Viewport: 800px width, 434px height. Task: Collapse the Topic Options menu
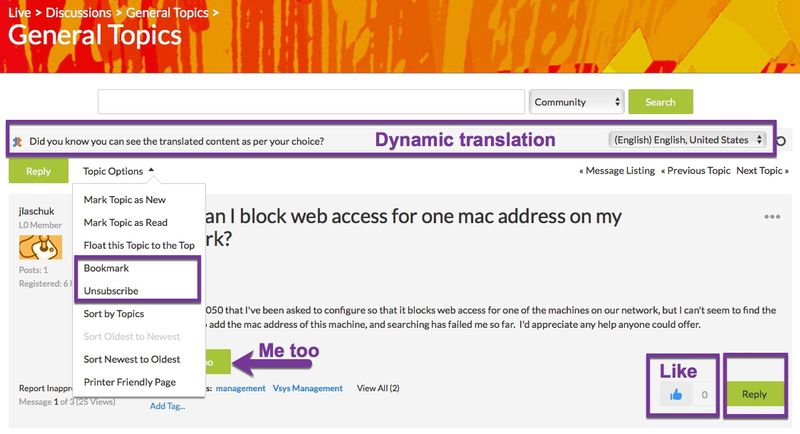[x=118, y=171]
